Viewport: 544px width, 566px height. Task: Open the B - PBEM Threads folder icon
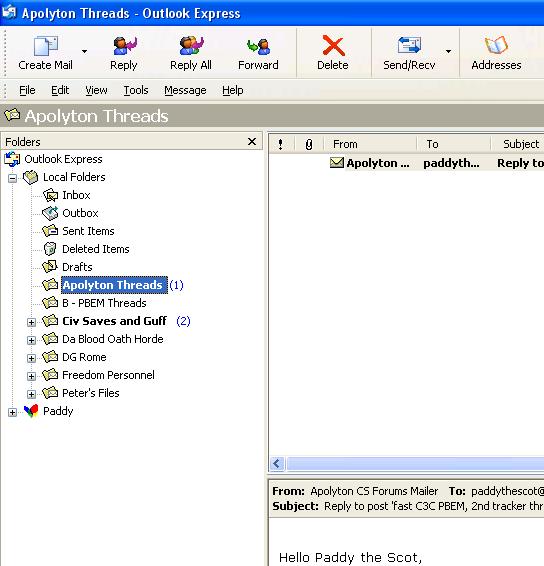[x=50, y=302]
